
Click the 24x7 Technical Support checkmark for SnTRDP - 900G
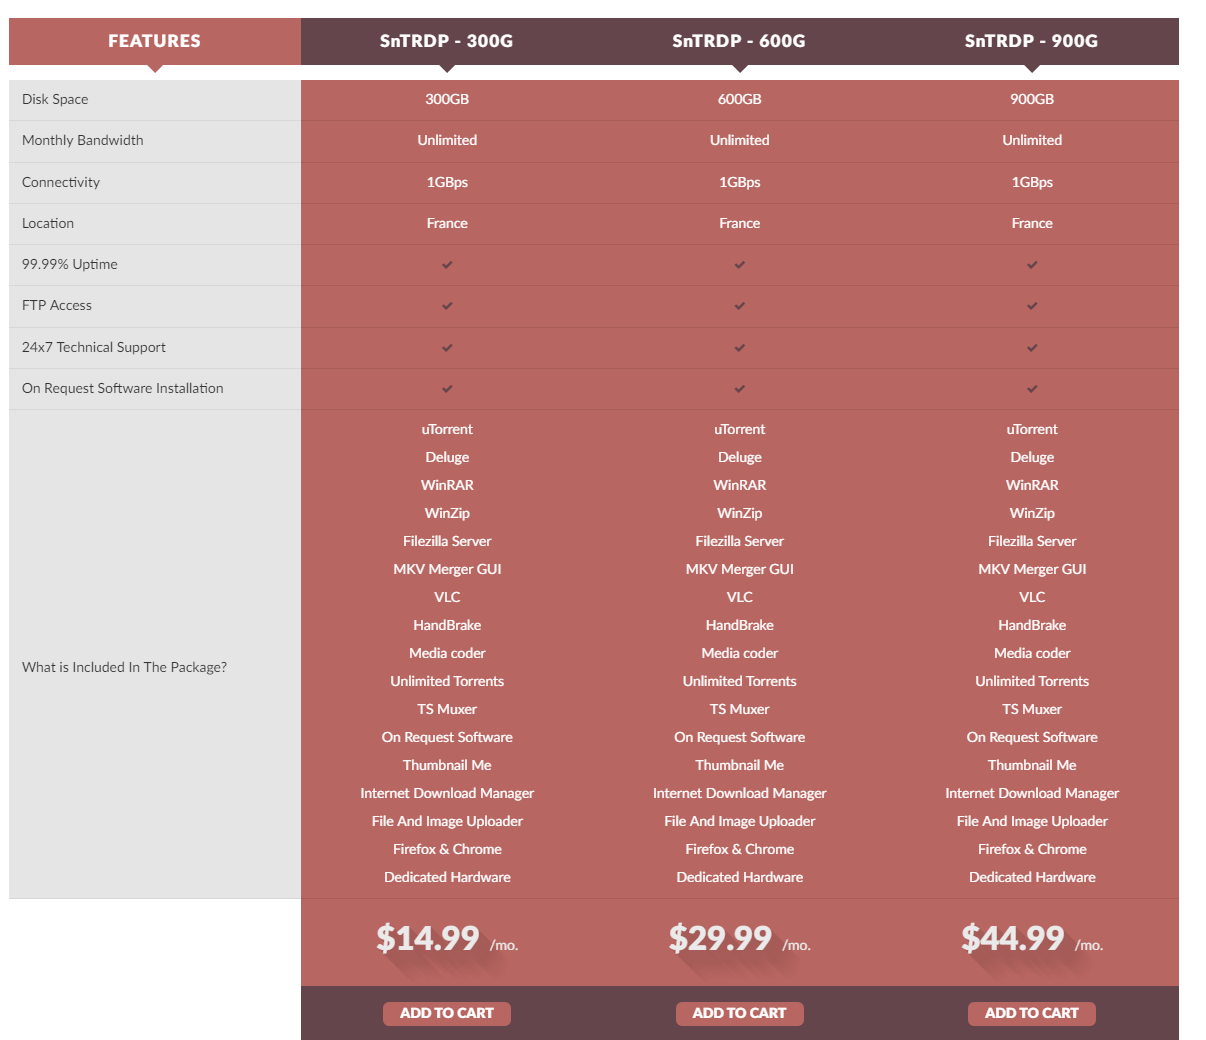(x=1032, y=348)
